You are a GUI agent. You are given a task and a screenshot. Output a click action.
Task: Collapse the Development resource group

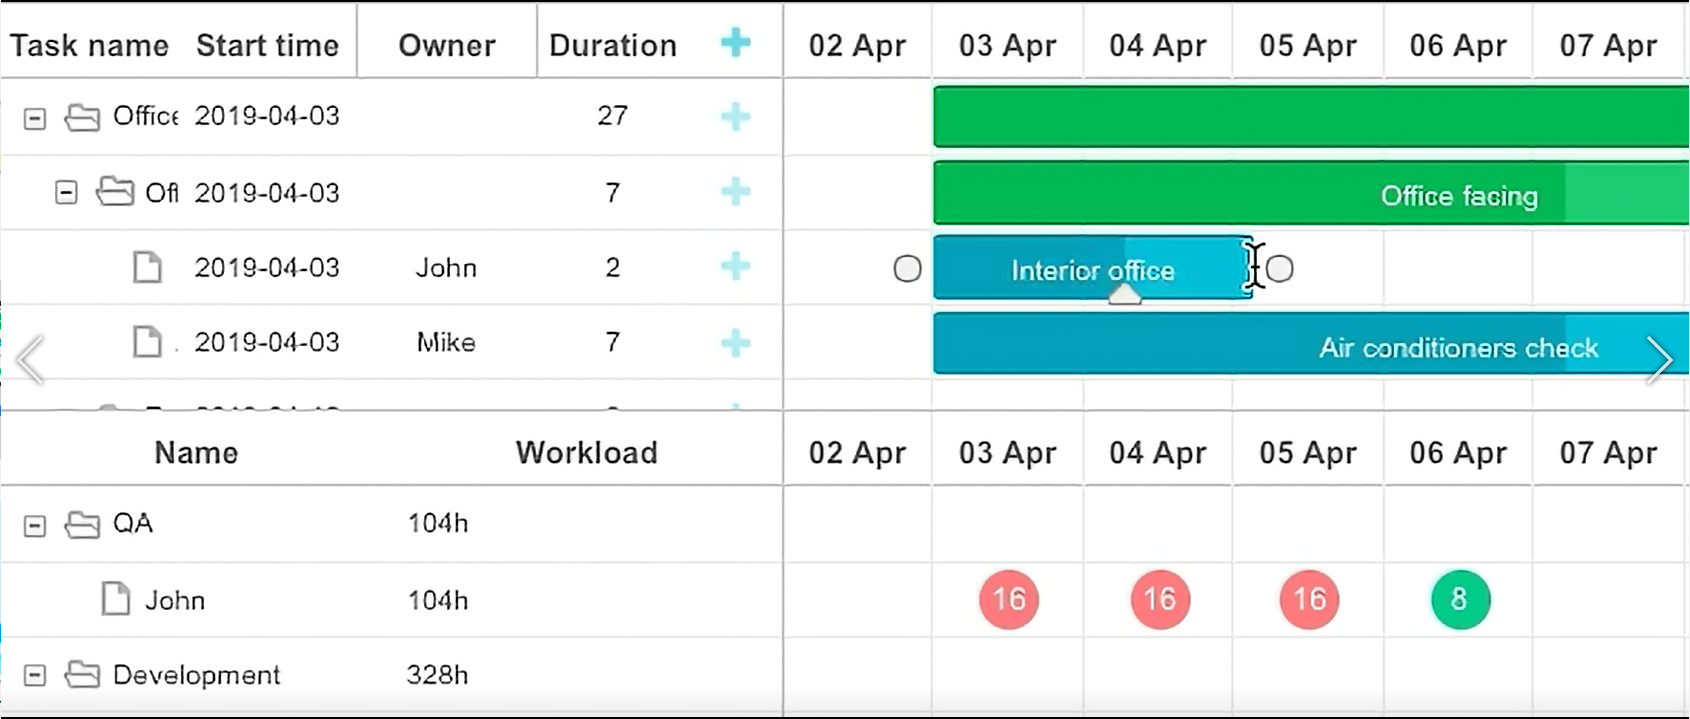35,676
